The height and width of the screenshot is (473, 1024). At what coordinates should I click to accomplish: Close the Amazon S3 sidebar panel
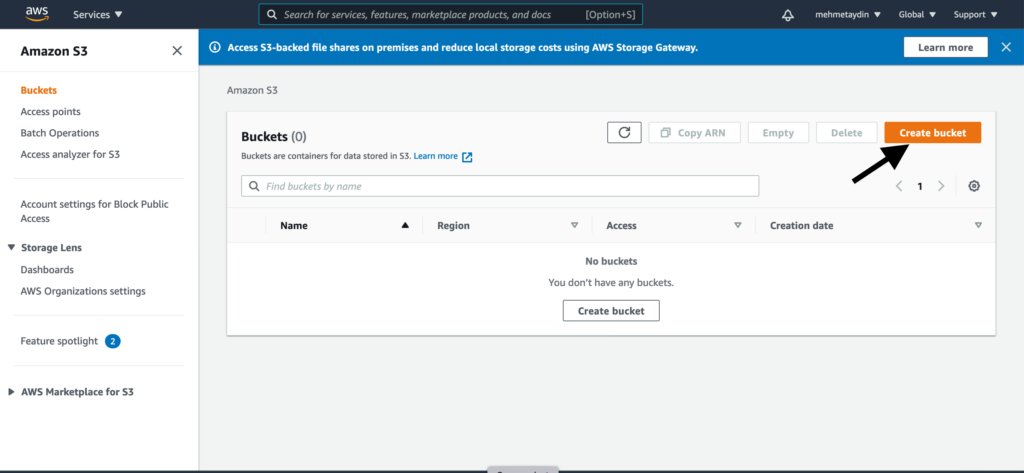coord(177,51)
